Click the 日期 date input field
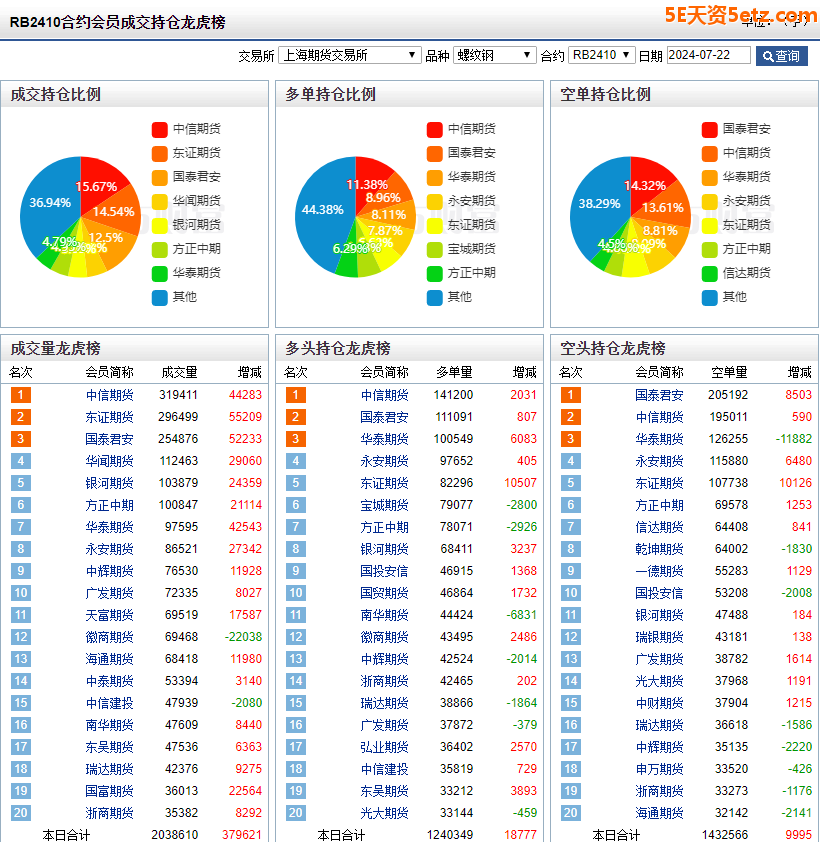Viewport: 822px width, 842px height. (x=708, y=55)
